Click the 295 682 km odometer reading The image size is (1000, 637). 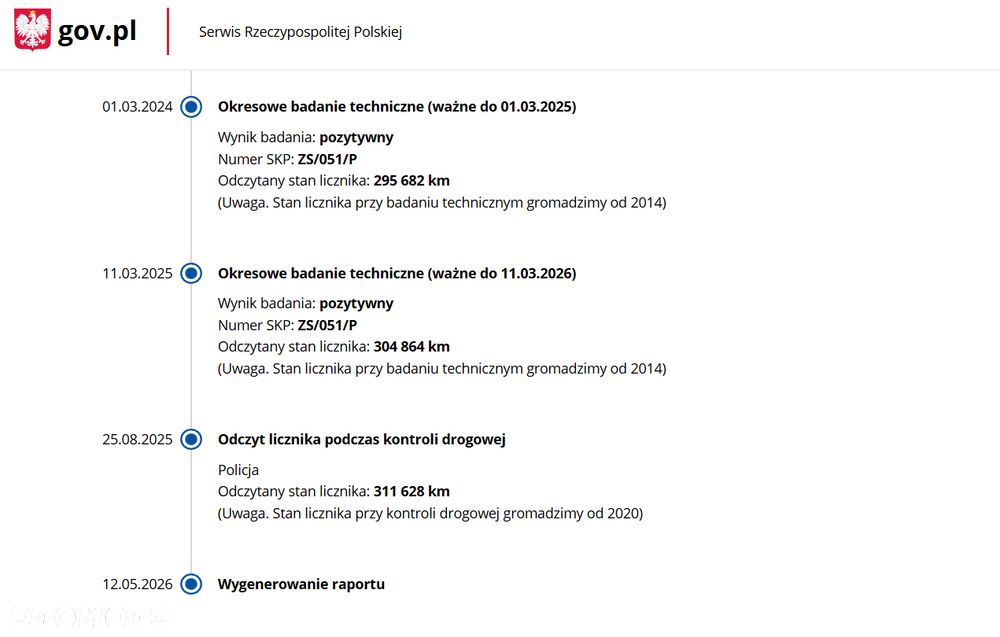point(411,180)
